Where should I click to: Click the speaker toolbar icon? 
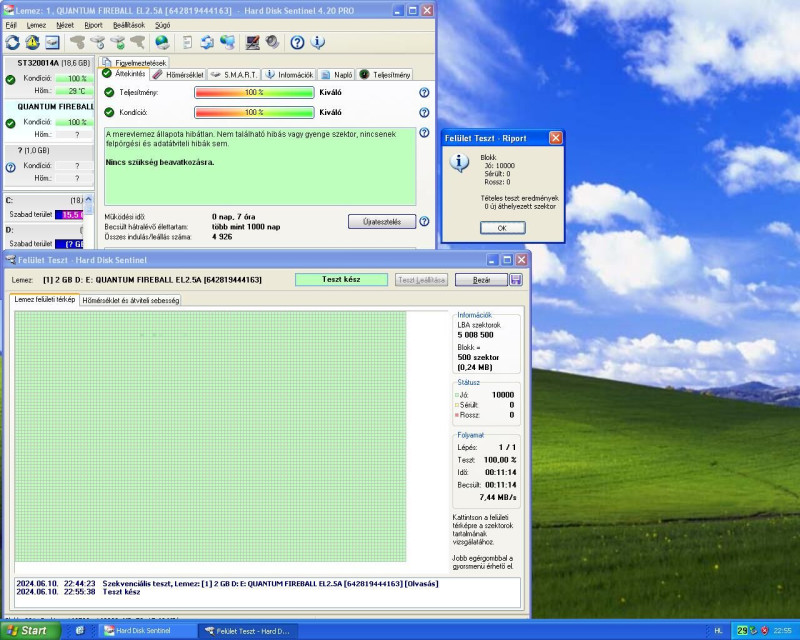point(272,42)
